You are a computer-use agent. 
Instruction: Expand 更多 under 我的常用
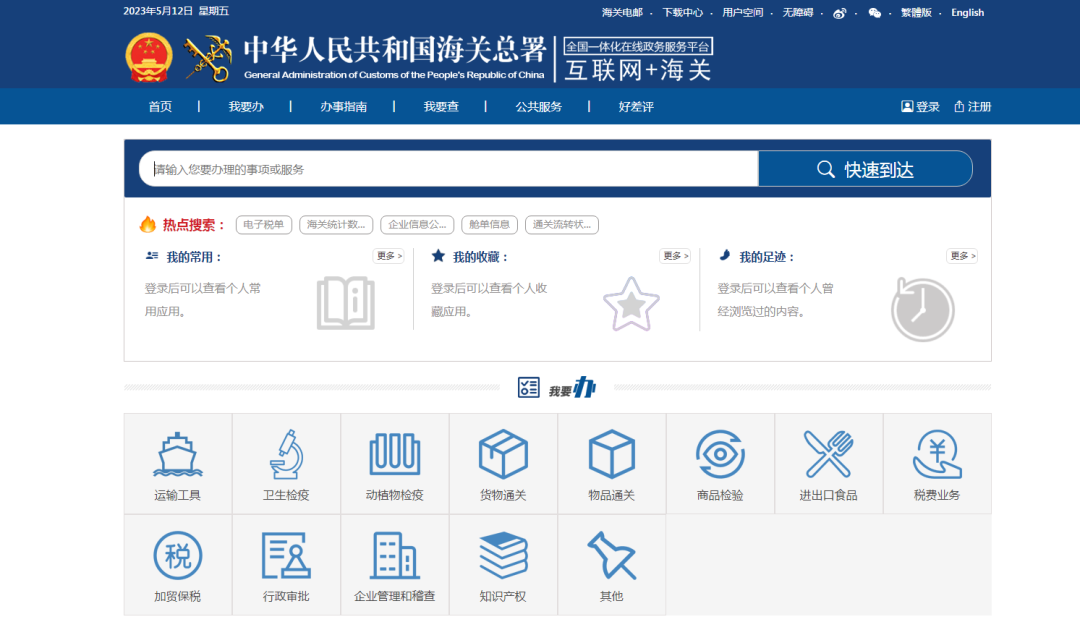[388, 256]
